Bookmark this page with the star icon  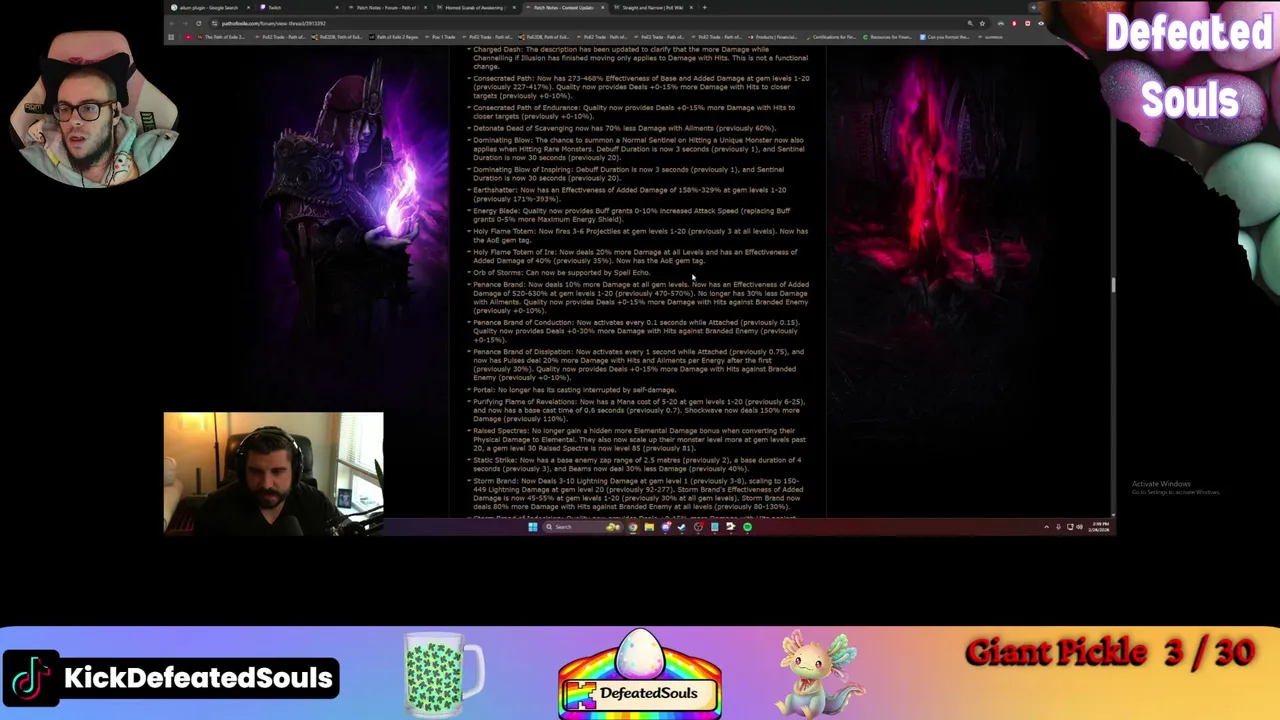pyautogui.click(x=982, y=23)
